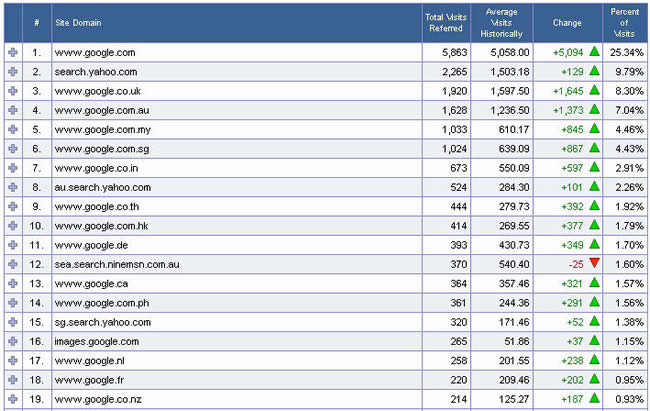The image size is (650, 411).
Task: Expand the search.yahoo.com row details
Action: click(x=12, y=71)
